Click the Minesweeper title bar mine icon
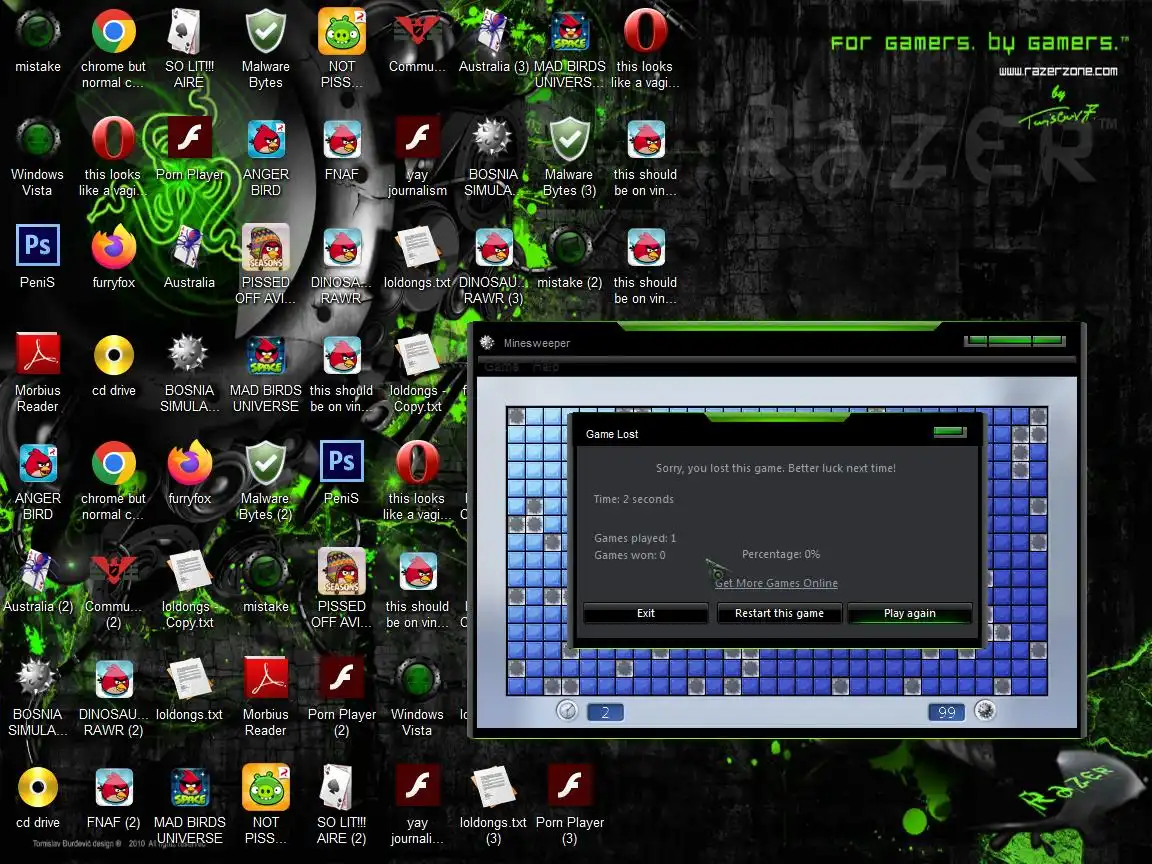This screenshot has height=864, width=1152. coord(486,342)
